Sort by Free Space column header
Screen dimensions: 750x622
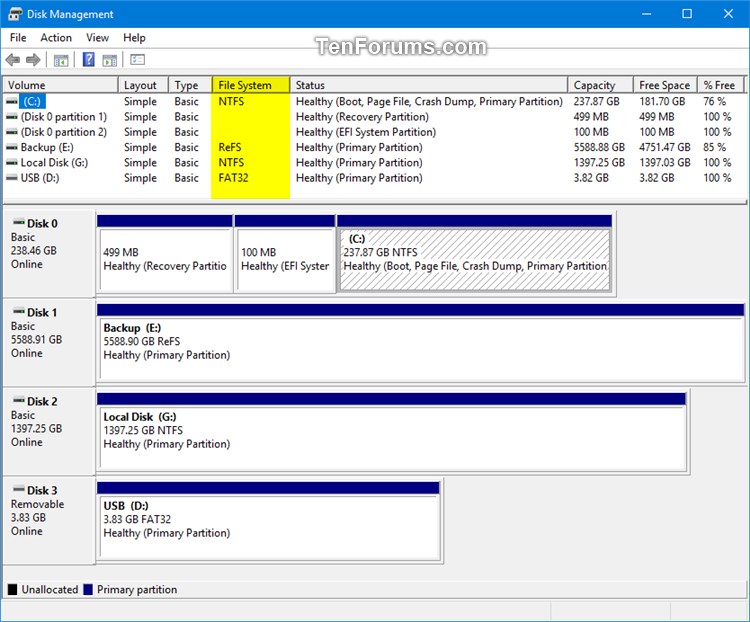coord(665,85)
